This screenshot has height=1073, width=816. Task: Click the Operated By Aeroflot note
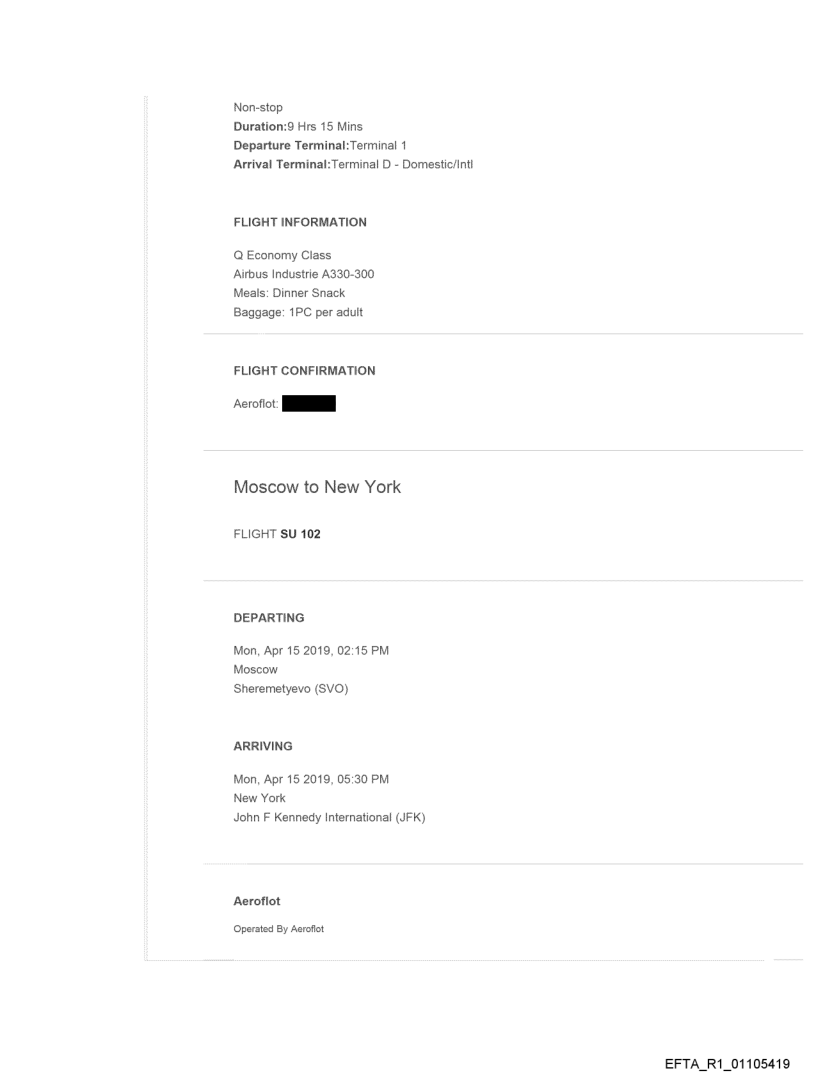click(x=279, y=929)
